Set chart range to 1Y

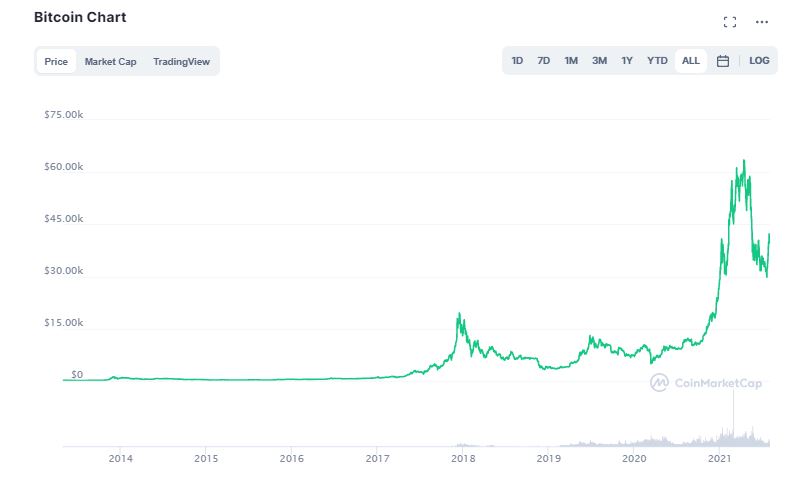(627, 61)
